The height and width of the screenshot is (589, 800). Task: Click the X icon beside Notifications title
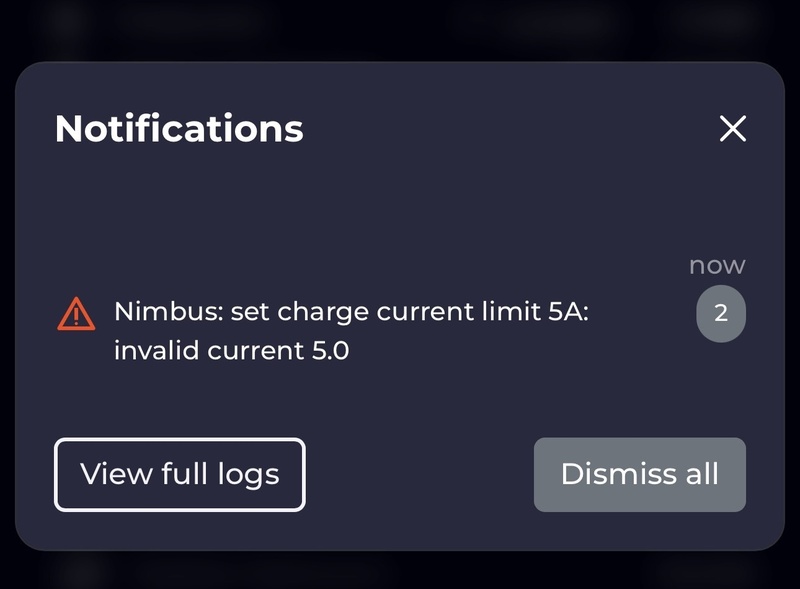point(733,128)
